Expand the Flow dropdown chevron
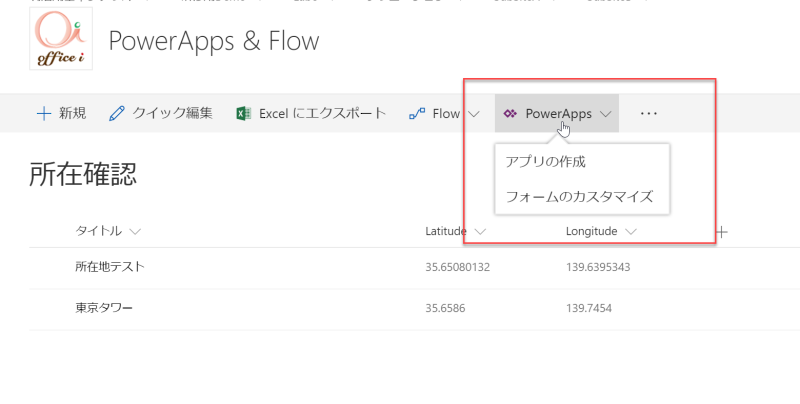The height and width of the screenshot is (404, 800). pos(473,114)
